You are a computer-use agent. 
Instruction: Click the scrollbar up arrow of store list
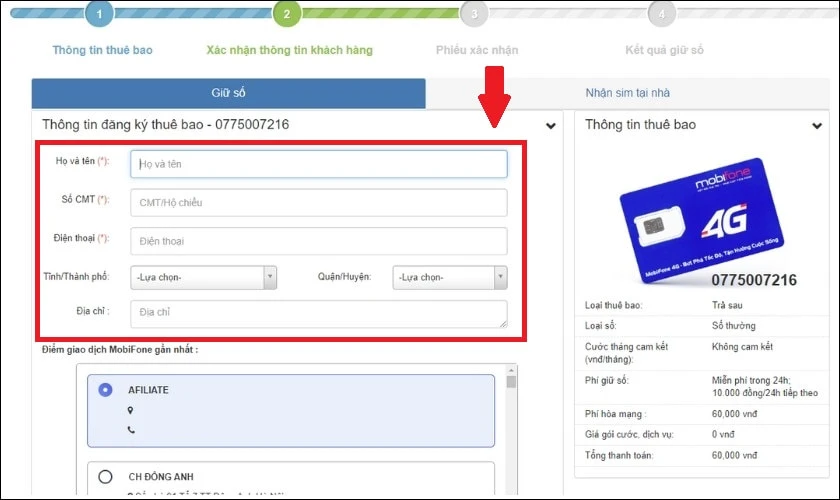[511, 370]
